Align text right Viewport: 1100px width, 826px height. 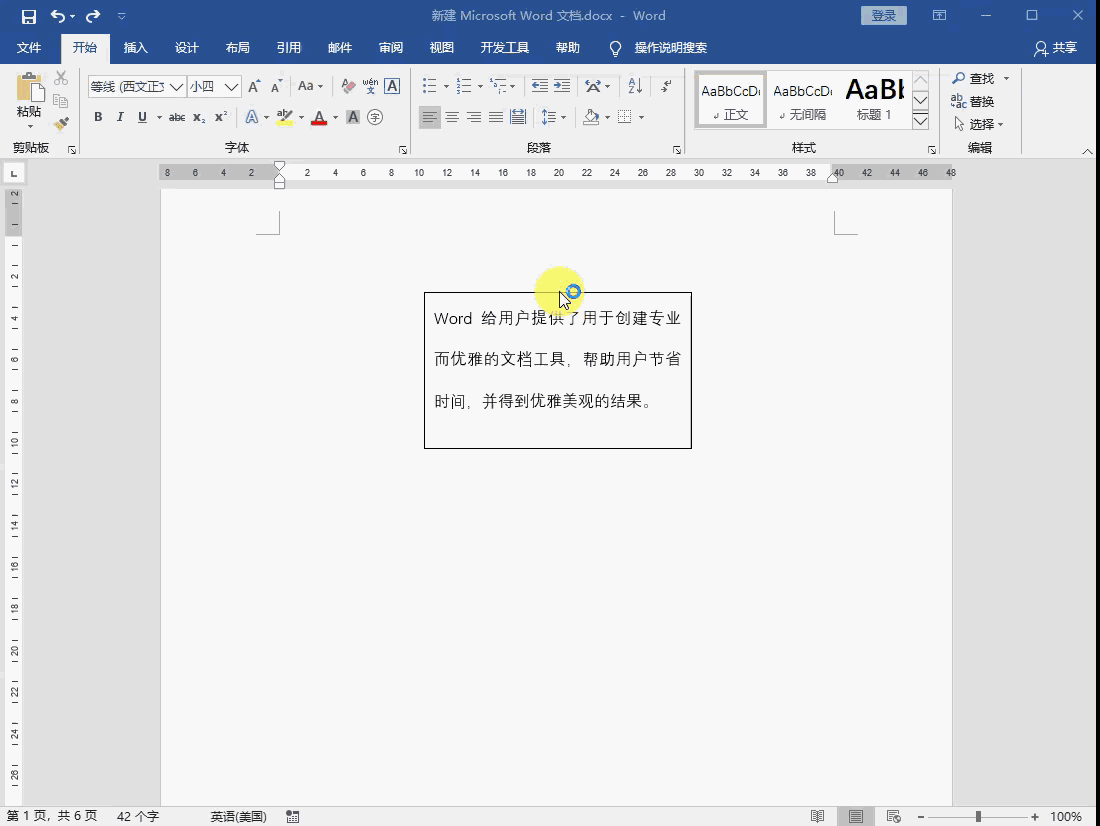pos(474,117)
